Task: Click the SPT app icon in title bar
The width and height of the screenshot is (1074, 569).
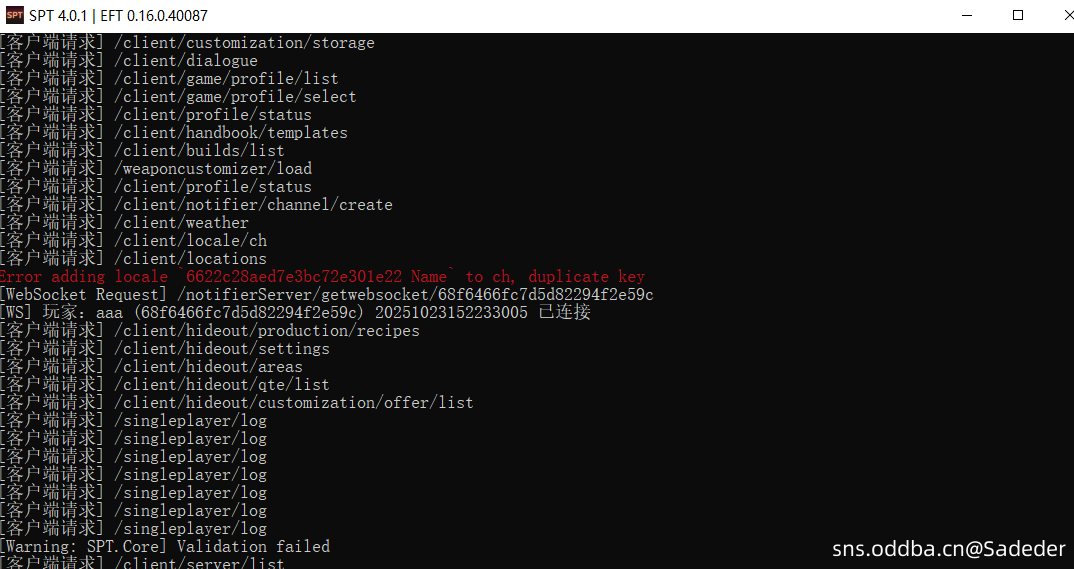Action: pyautogui.click(x=14, y=16)
